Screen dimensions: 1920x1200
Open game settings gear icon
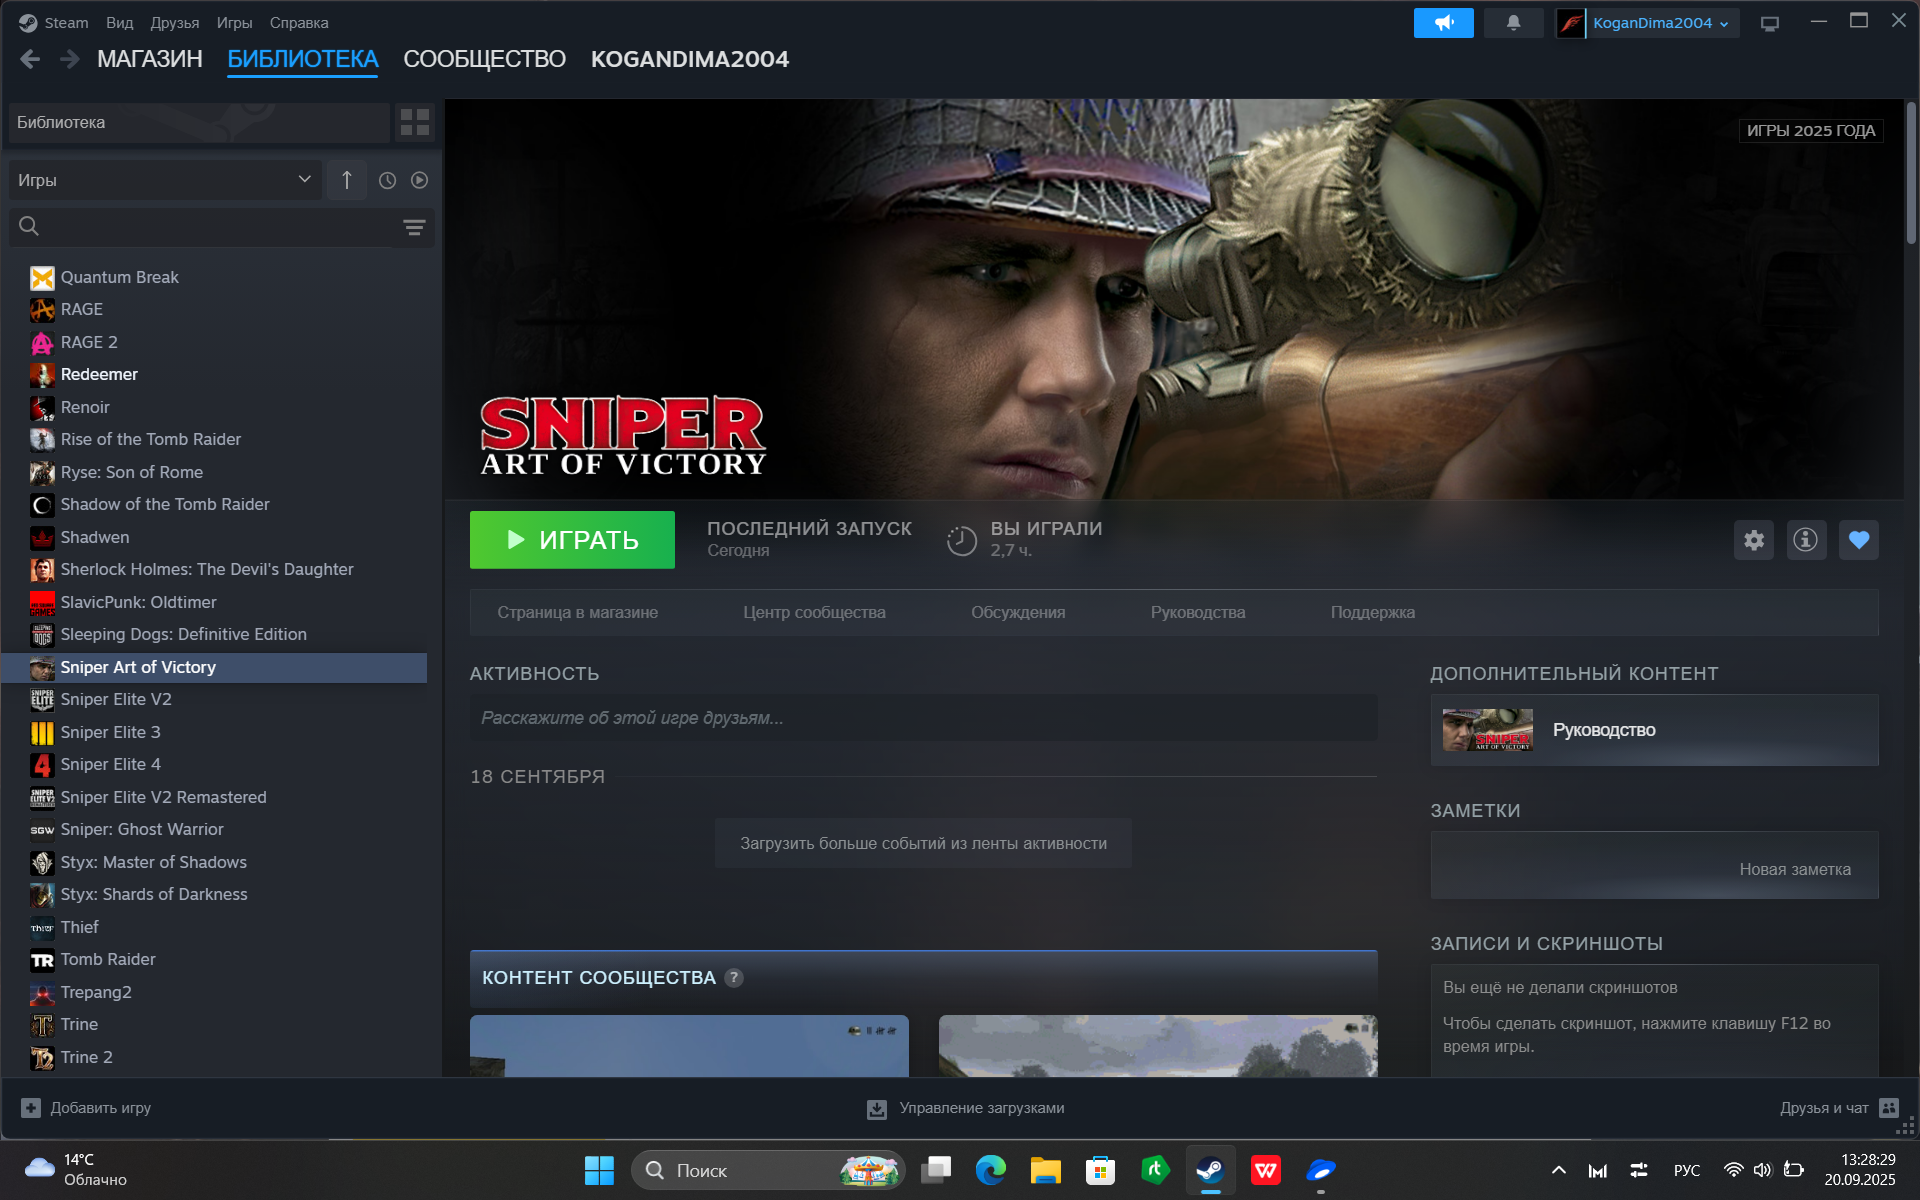point(1754,540)
